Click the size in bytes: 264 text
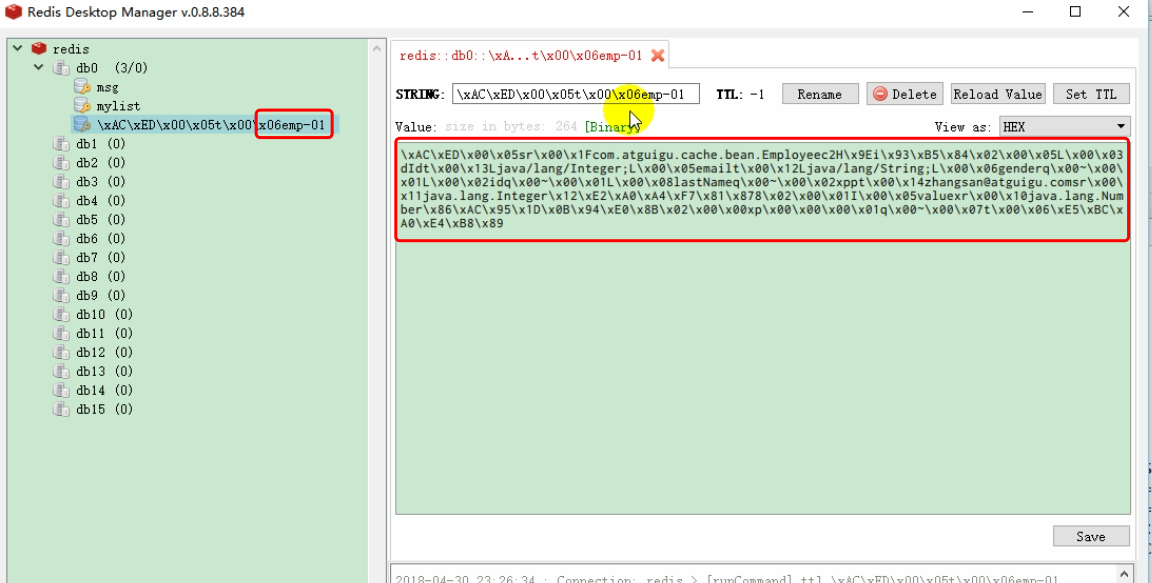The width and height of the screenshot is (1152, 583). click(511, 126)
